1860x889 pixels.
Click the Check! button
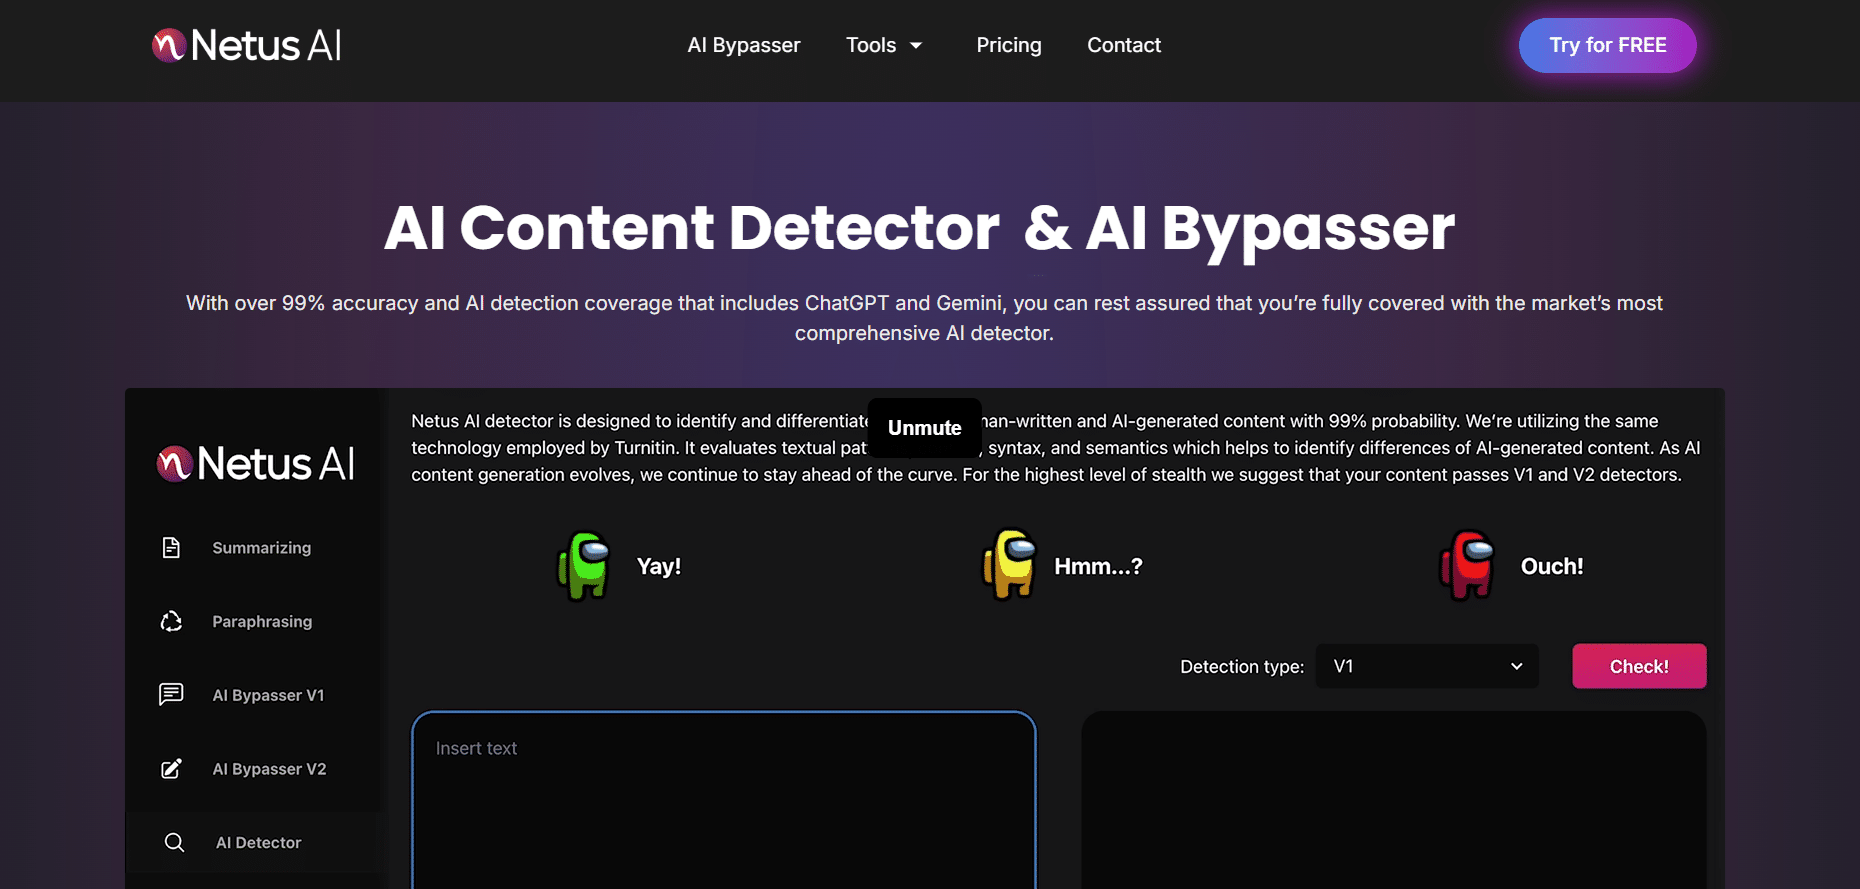[1639, 666]
